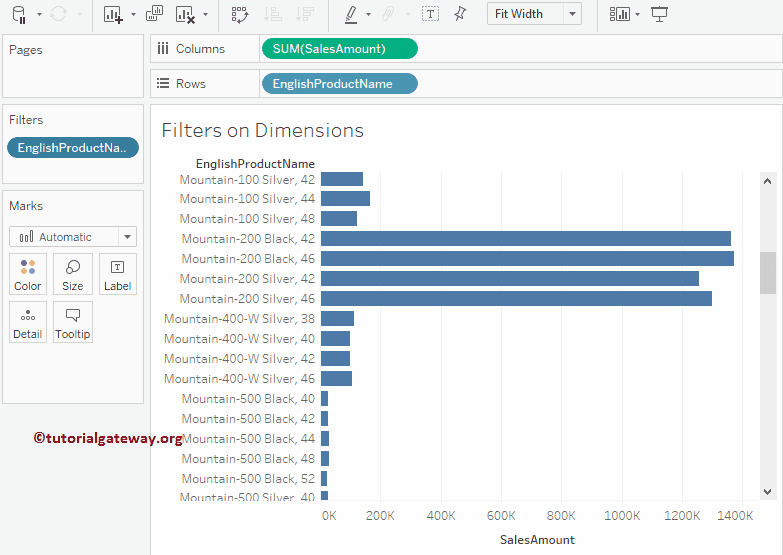Click the Clear Sheet icon

point(185,14)
